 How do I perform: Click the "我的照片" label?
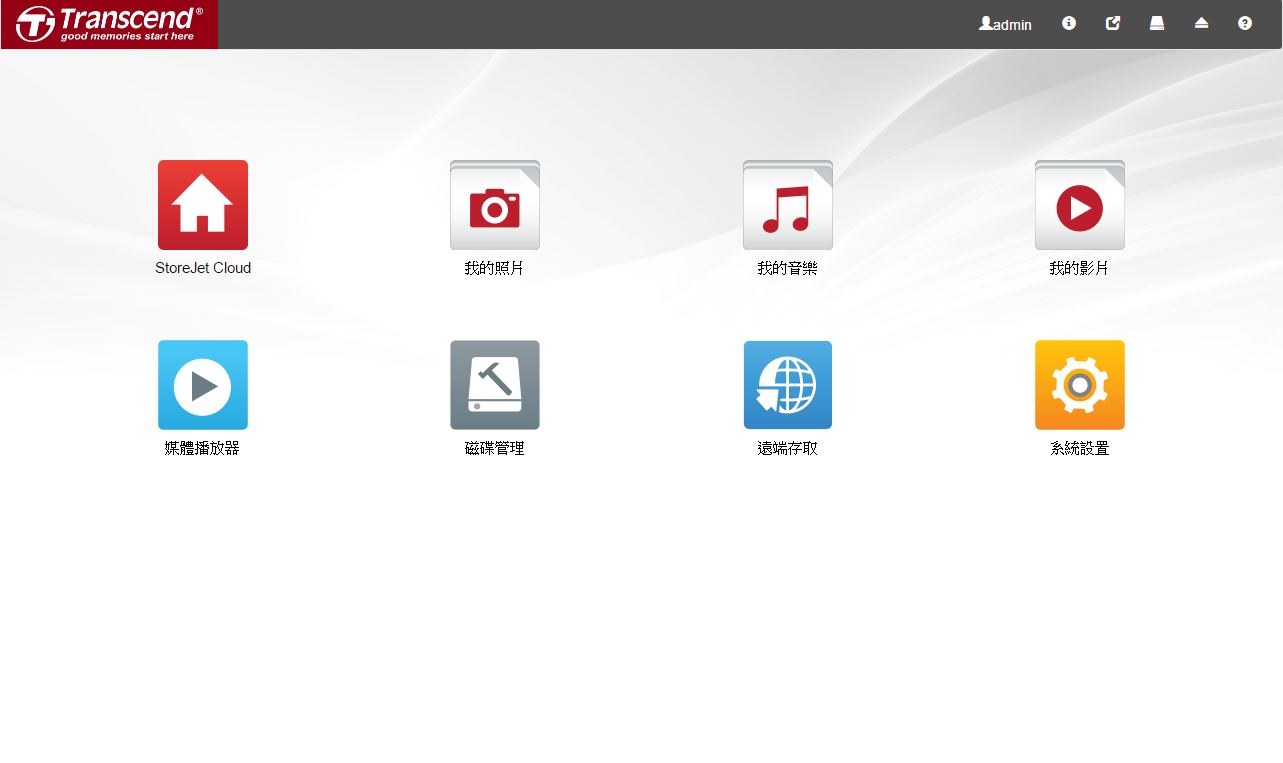pos(495,269)
